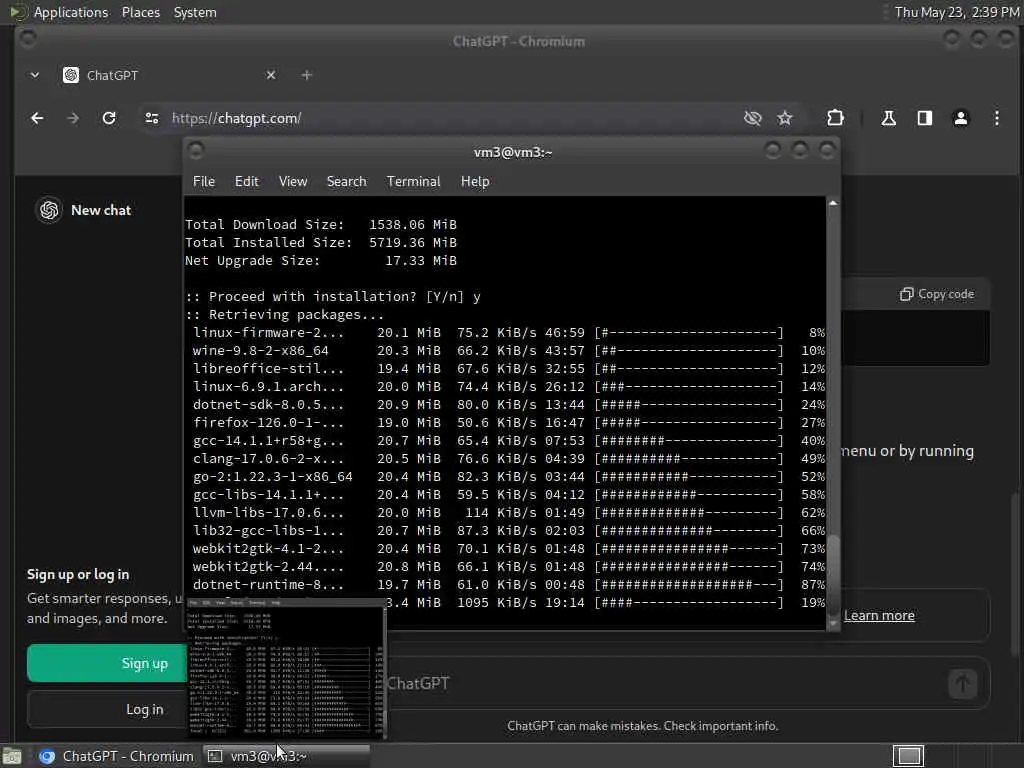Open the profile avatar icon
The width and height of the screenshot is (1024, 768).
click(x=960, y=118)
